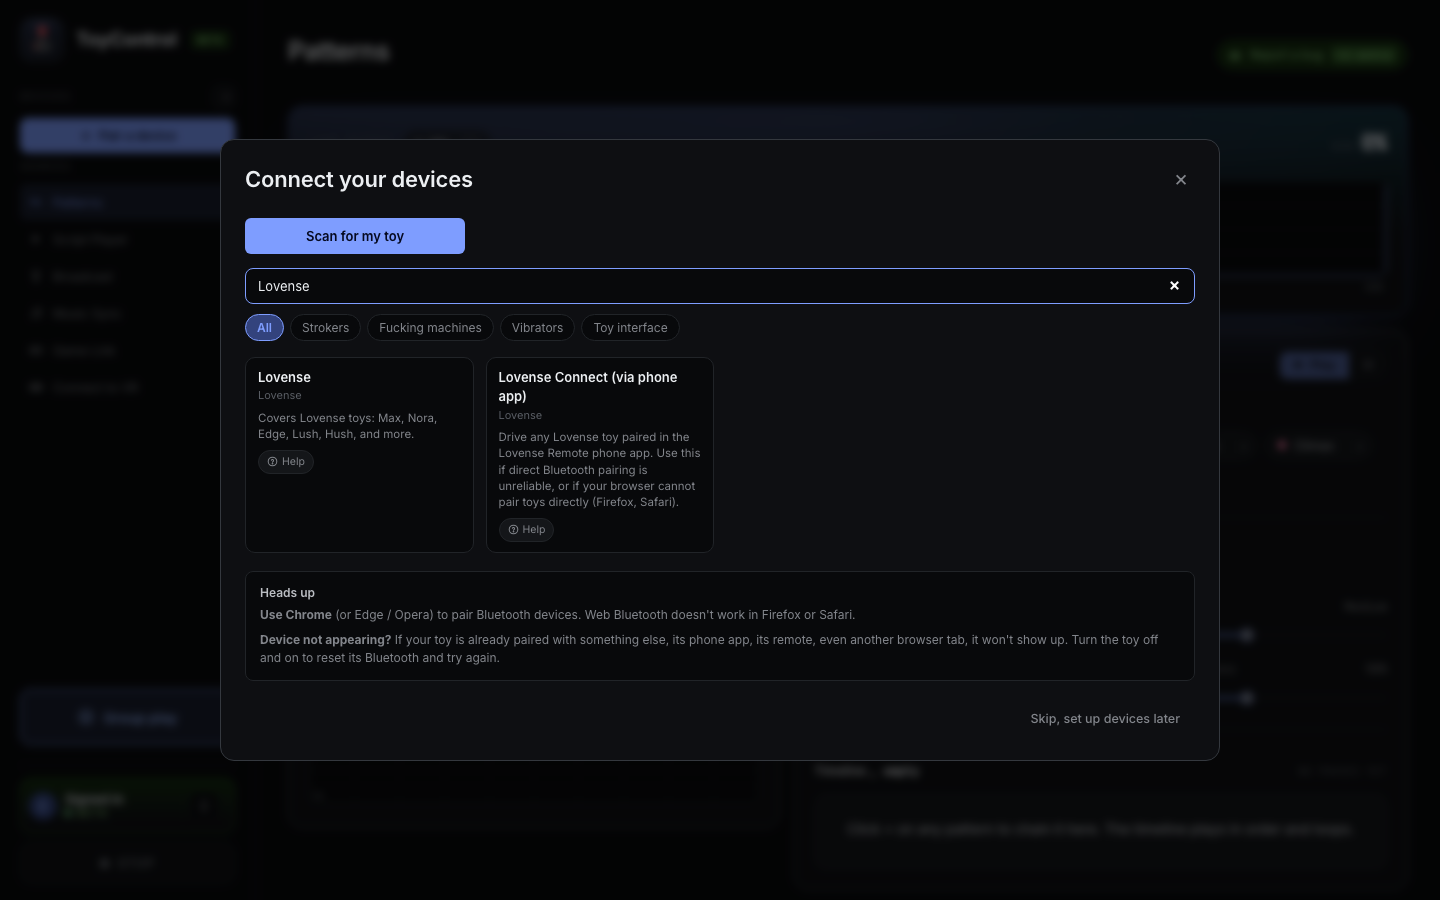Close the Connect your devices dialog
1440x900 pixels.
tap(1181, 180)
